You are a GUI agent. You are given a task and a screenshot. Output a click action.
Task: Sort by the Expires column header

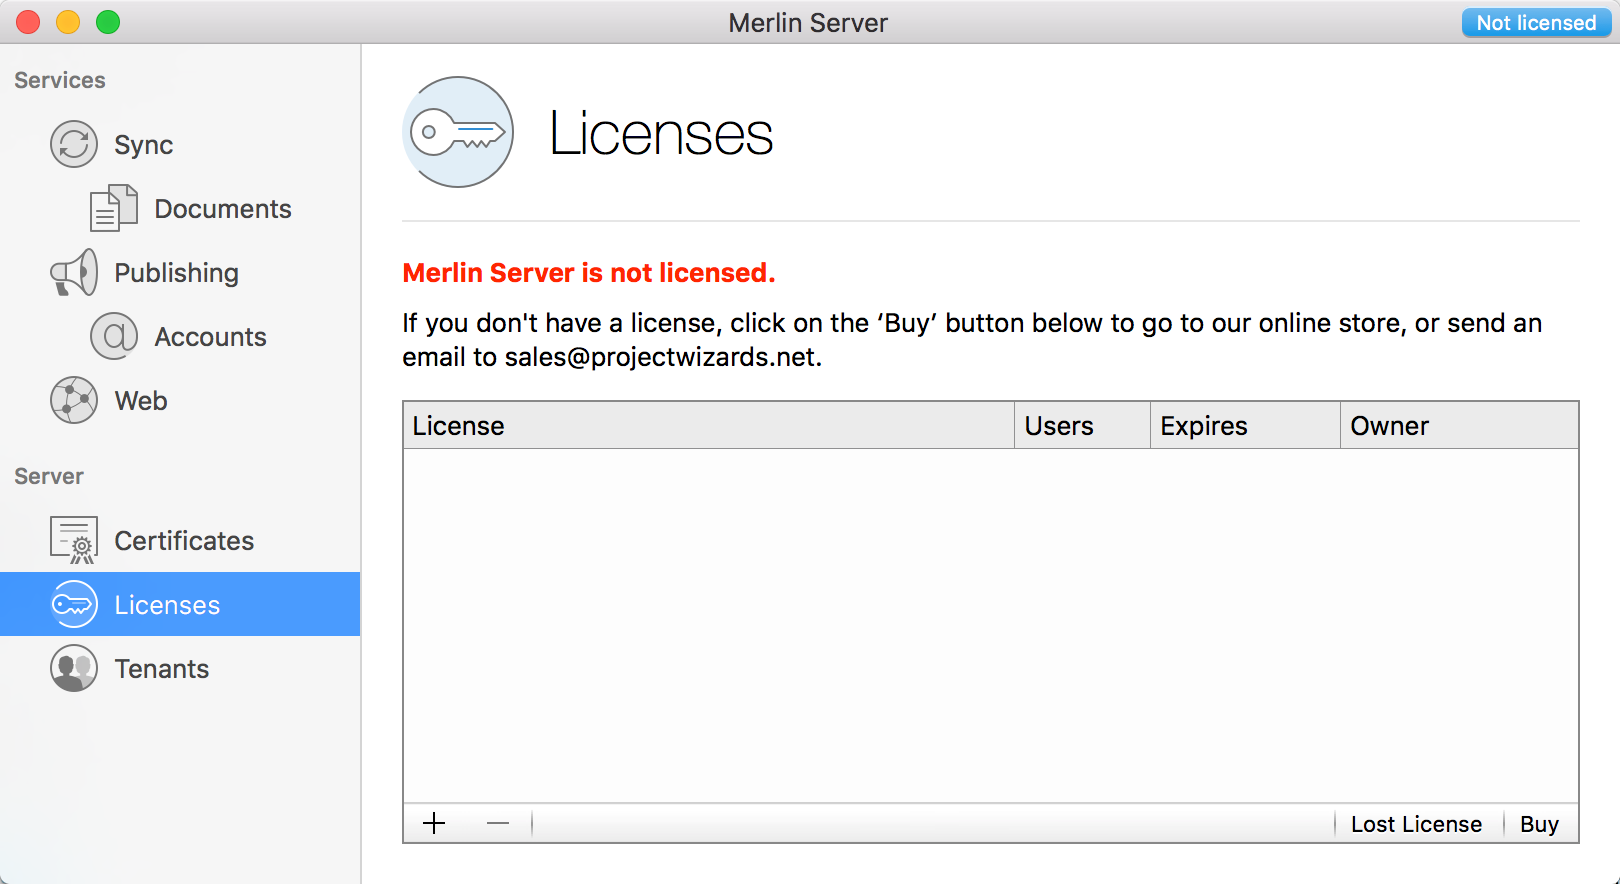point(1245,425)
